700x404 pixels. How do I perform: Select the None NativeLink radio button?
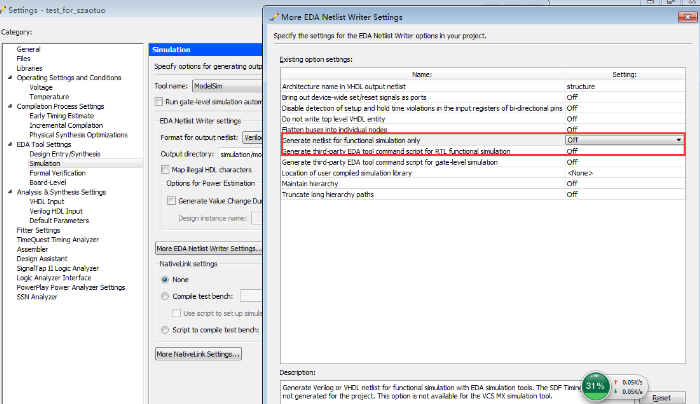point(165,279)
